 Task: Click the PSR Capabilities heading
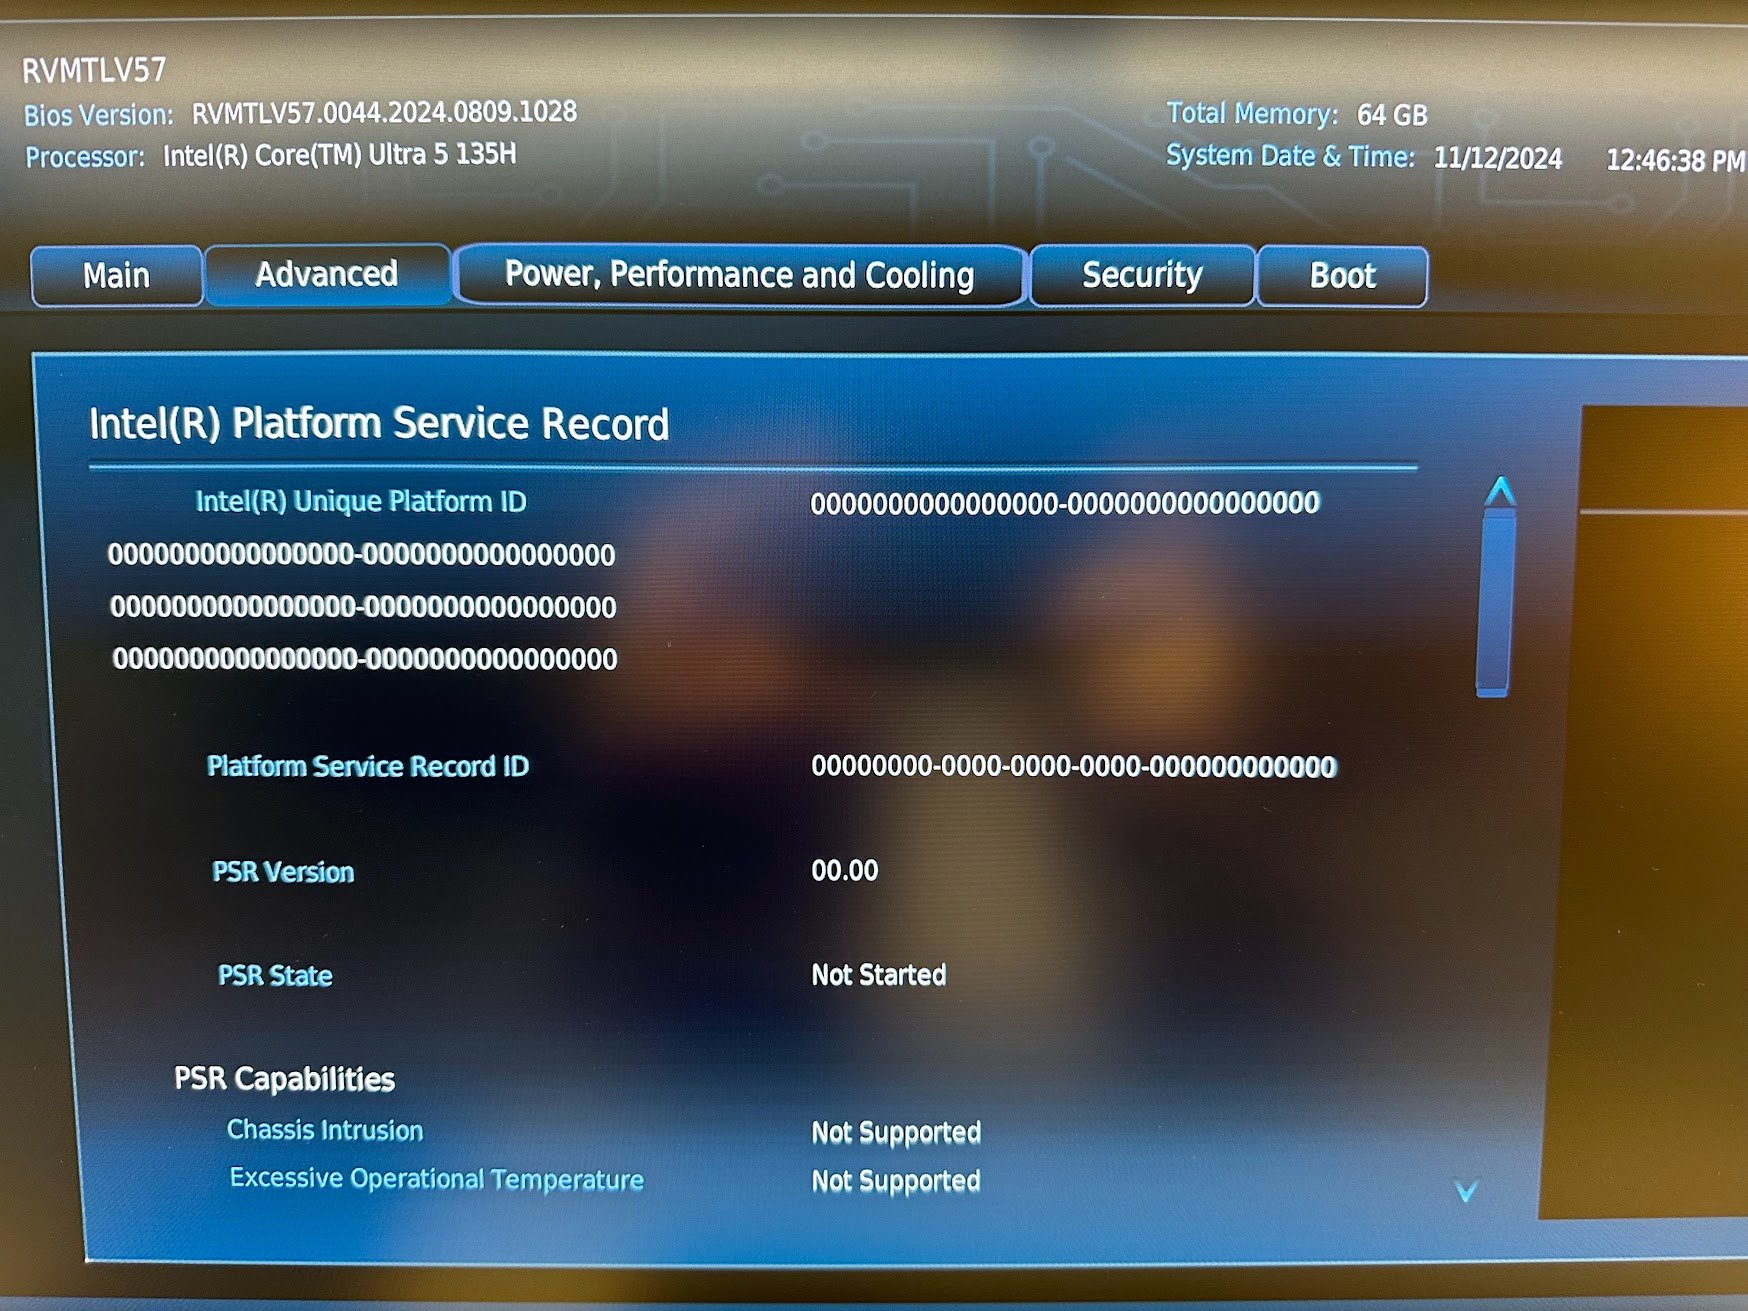285,1079
